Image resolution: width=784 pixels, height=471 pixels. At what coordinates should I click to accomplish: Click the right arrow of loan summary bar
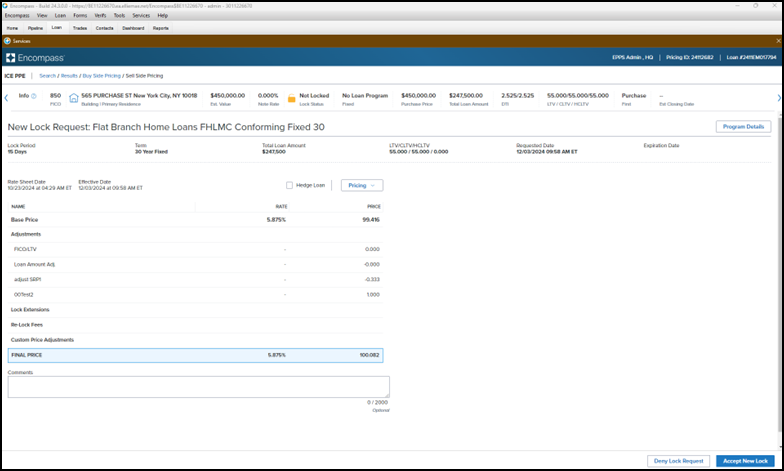pos(779,98)
